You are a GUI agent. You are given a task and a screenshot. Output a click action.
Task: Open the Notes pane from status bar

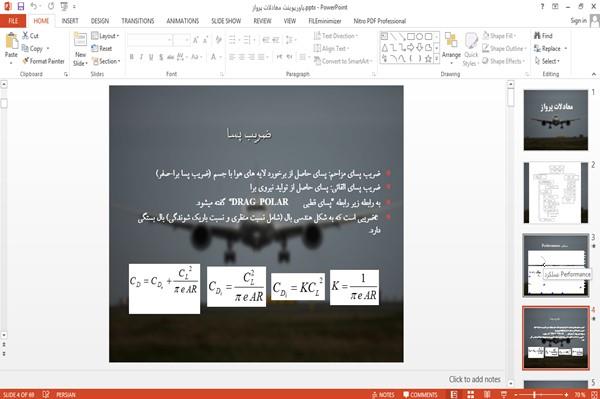click(x=383, y=395)
